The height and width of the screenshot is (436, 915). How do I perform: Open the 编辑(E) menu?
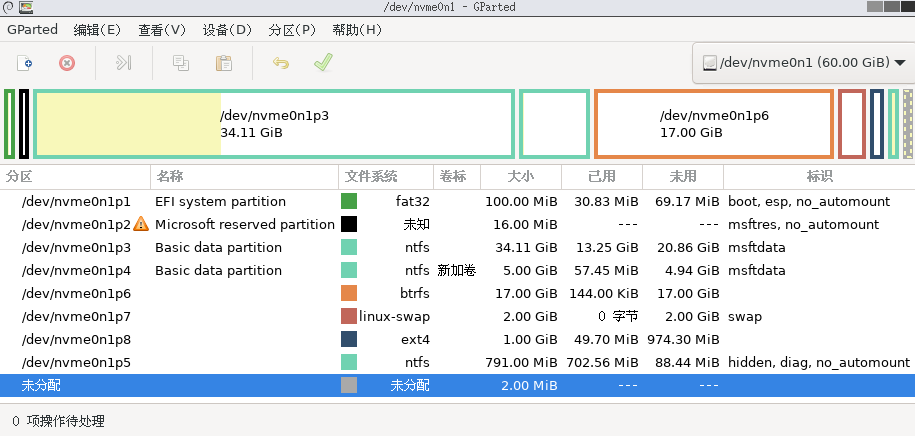pos(97,30)
